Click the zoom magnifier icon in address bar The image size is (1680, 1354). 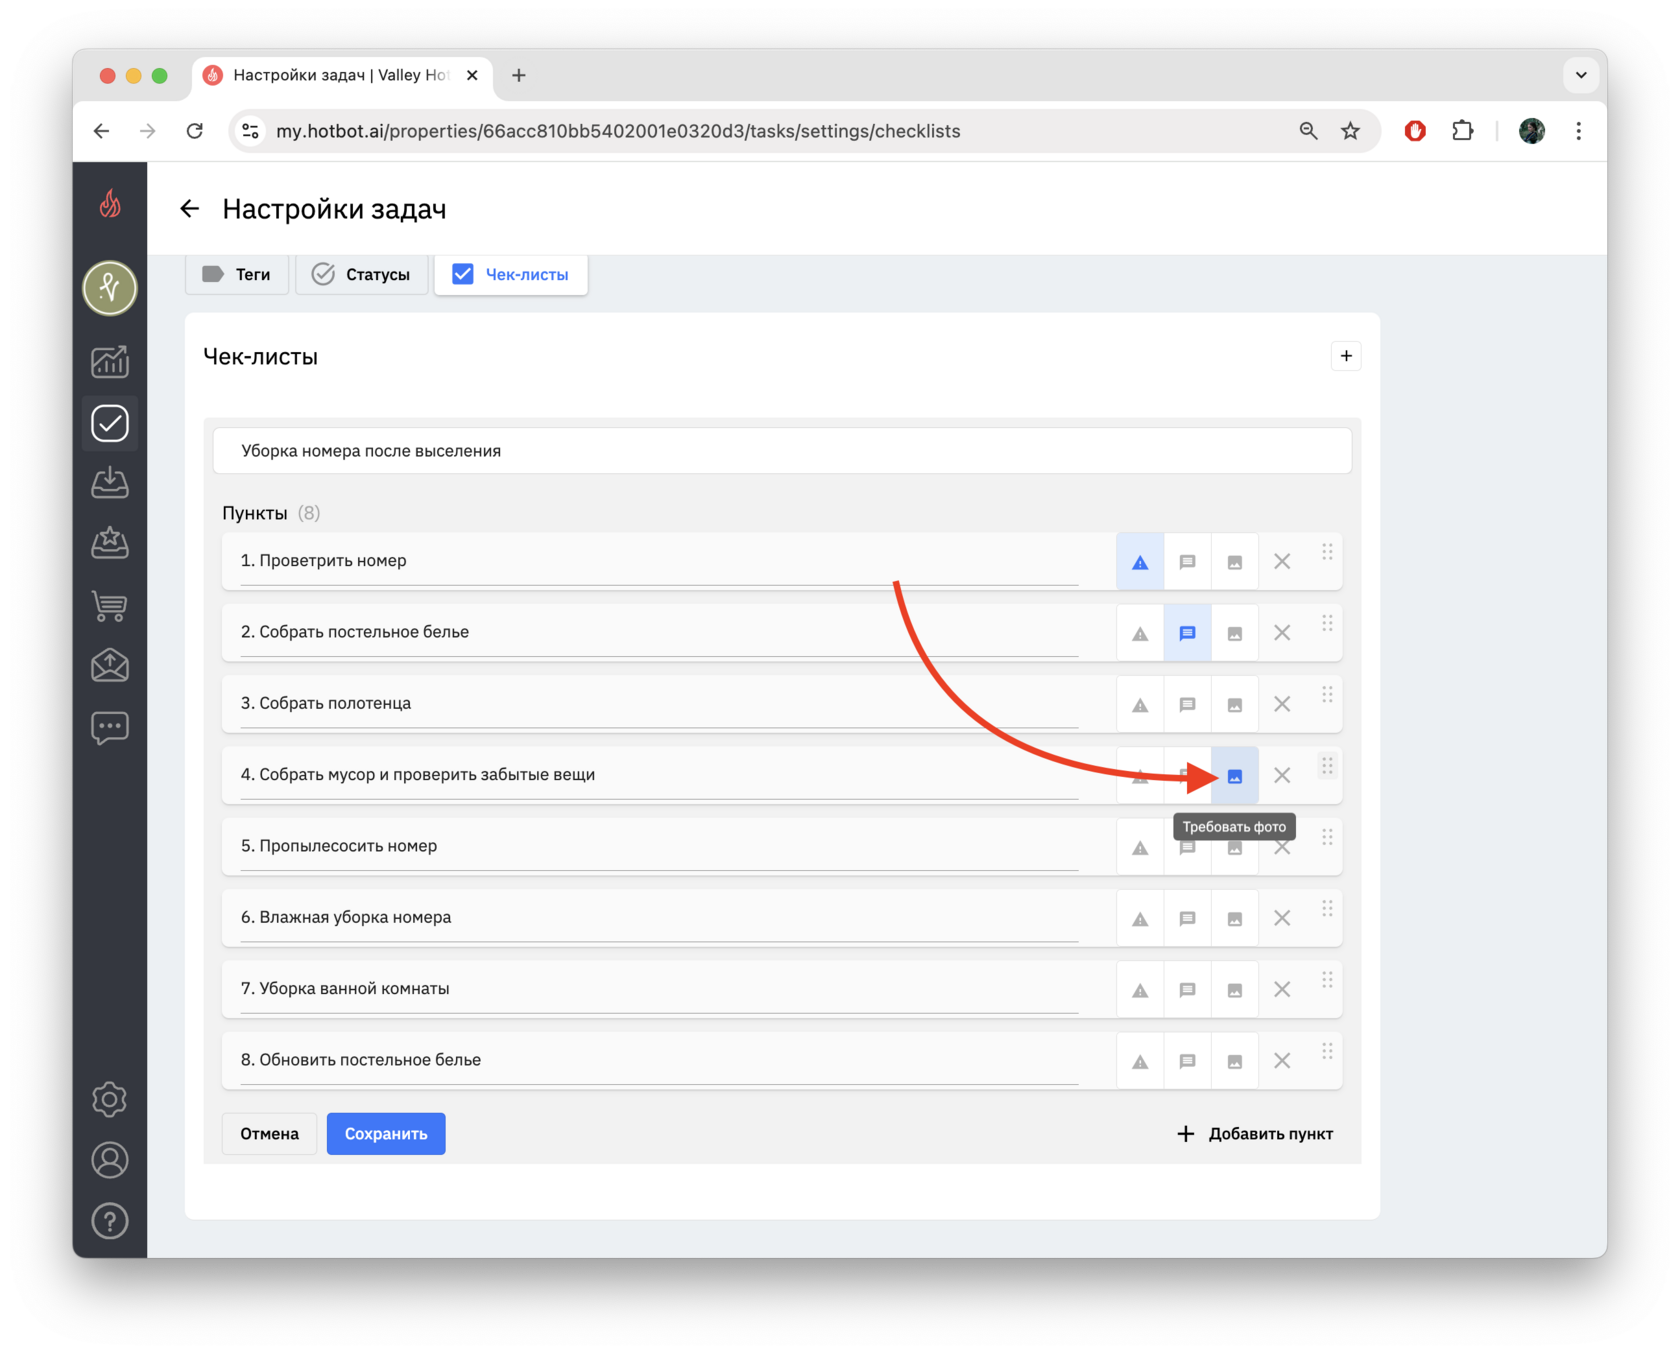pyautogui.click(x=1308, y=131)
